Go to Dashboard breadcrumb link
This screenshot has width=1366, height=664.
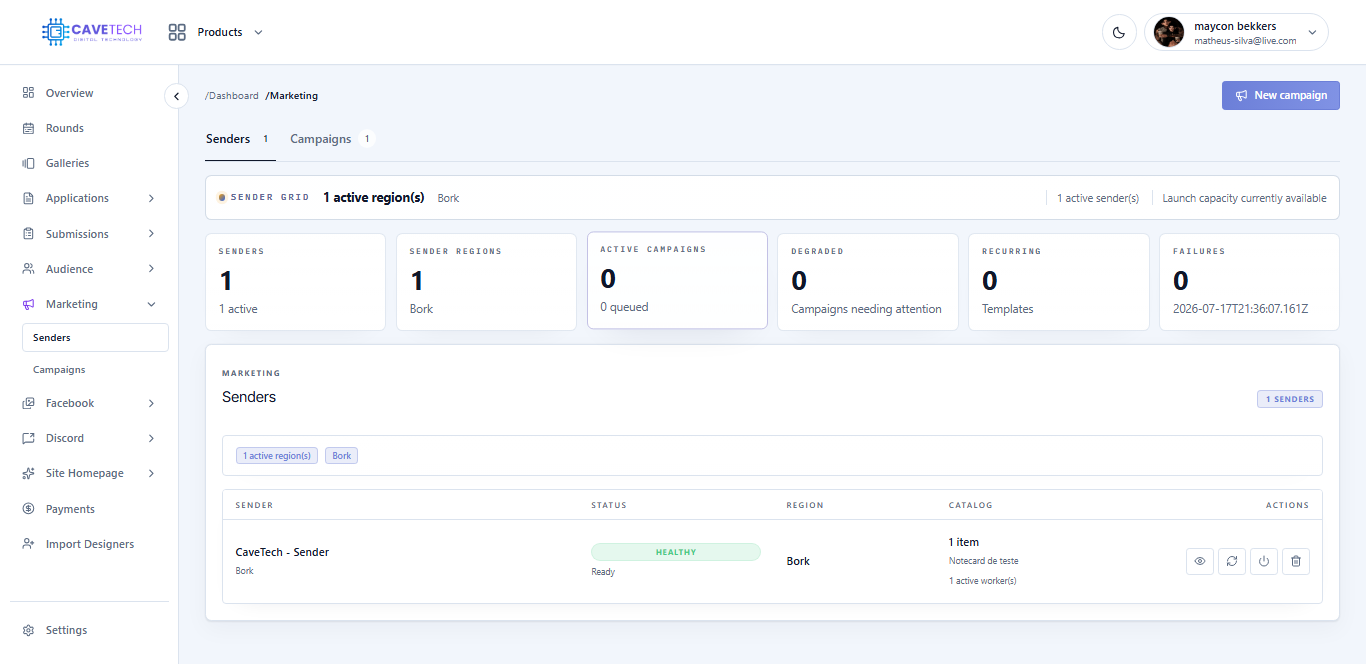[x=232, y=96]
